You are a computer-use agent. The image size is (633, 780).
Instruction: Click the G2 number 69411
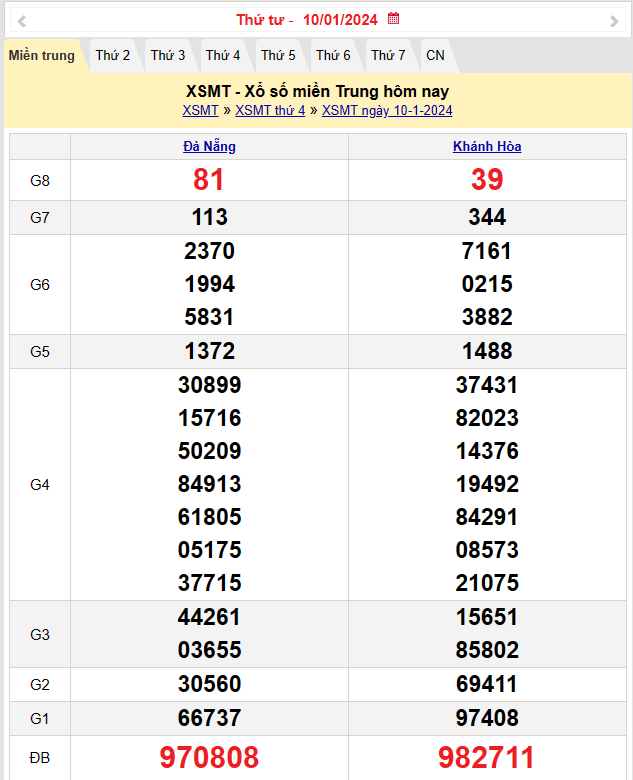pos(487,684)
